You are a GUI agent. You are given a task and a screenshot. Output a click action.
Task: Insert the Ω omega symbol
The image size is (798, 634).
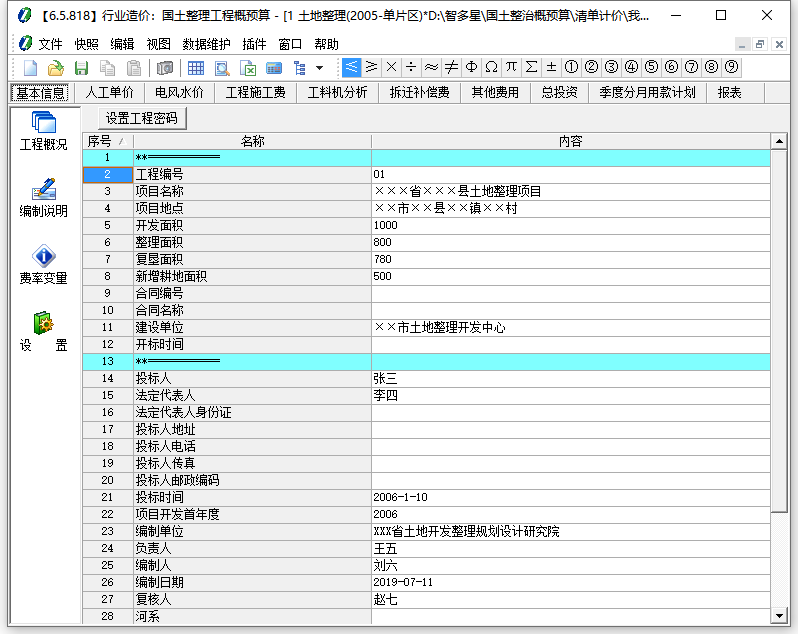pyautogui.click(x=491, y=67)
